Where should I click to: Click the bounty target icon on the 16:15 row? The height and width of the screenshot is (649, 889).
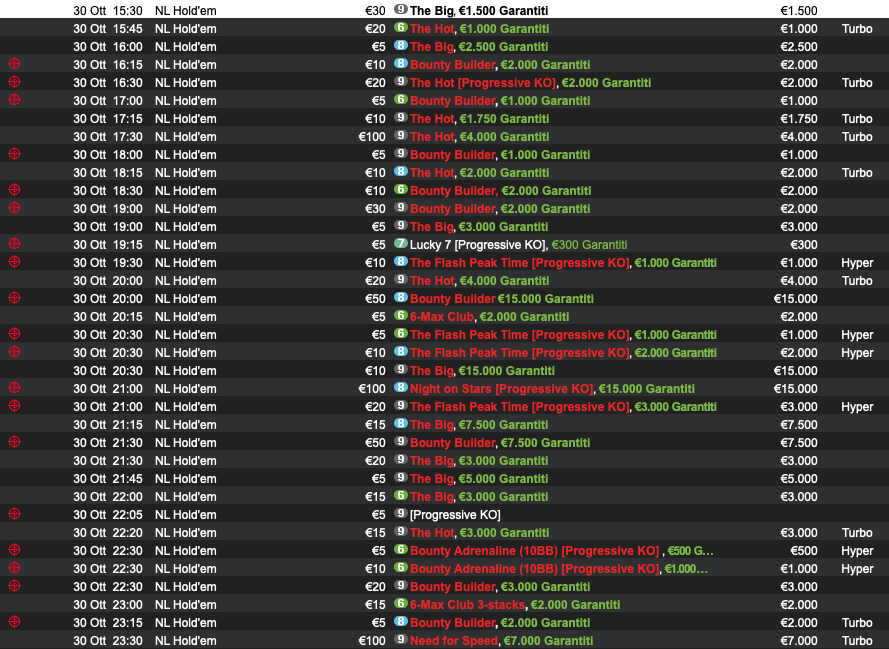(15, 64)
